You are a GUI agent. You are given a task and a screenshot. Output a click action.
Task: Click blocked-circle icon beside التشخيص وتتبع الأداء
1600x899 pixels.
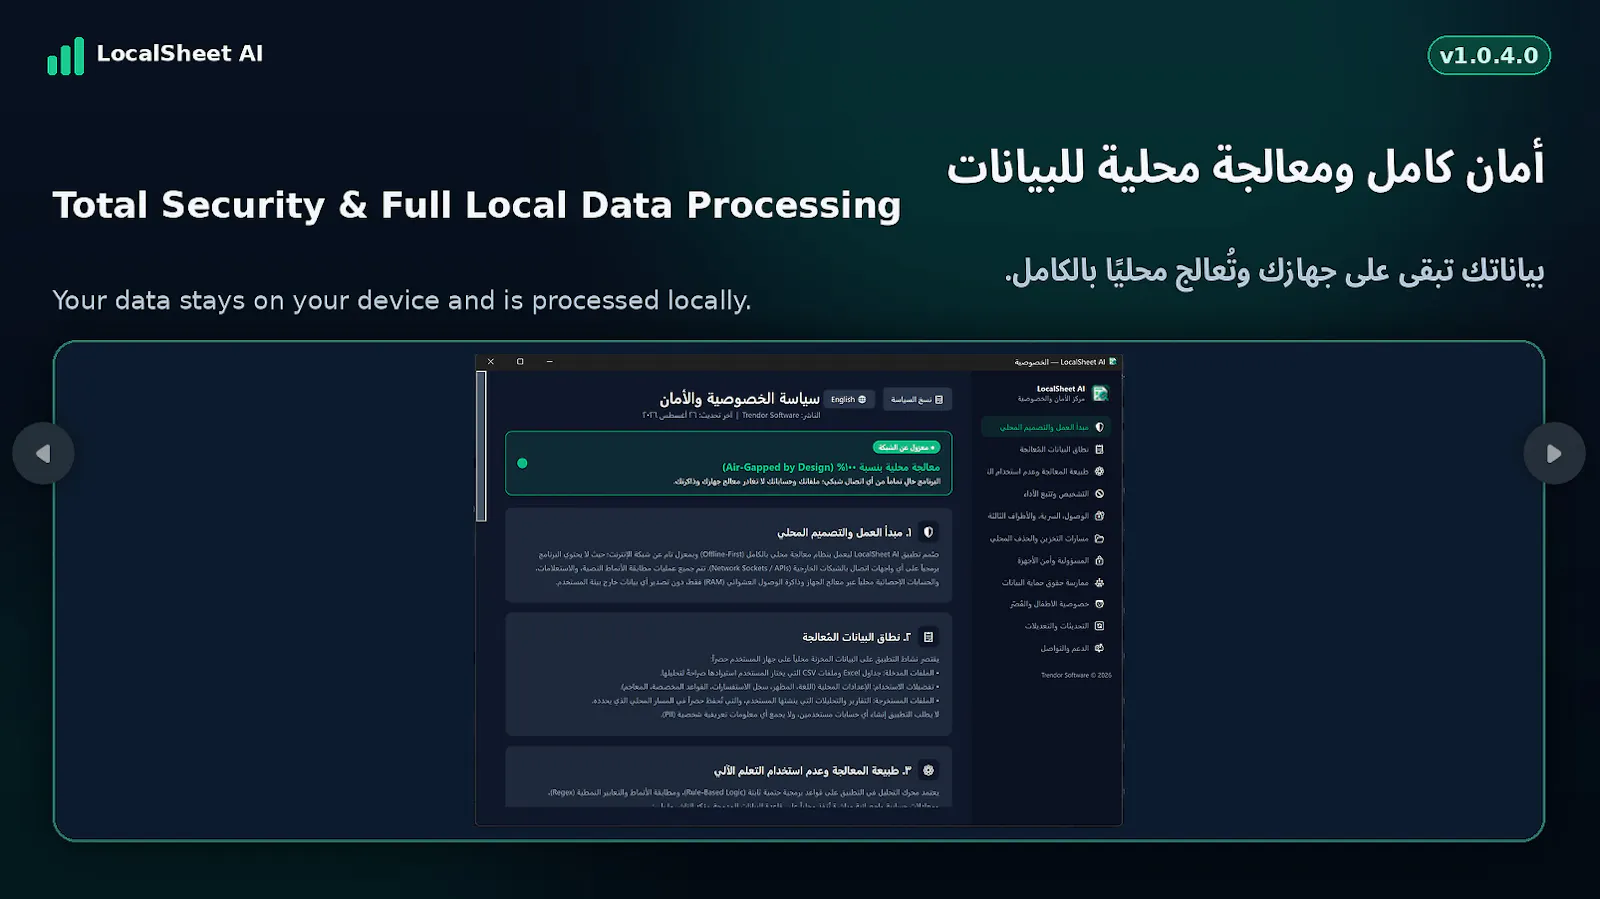click(x=1099, y=494)
